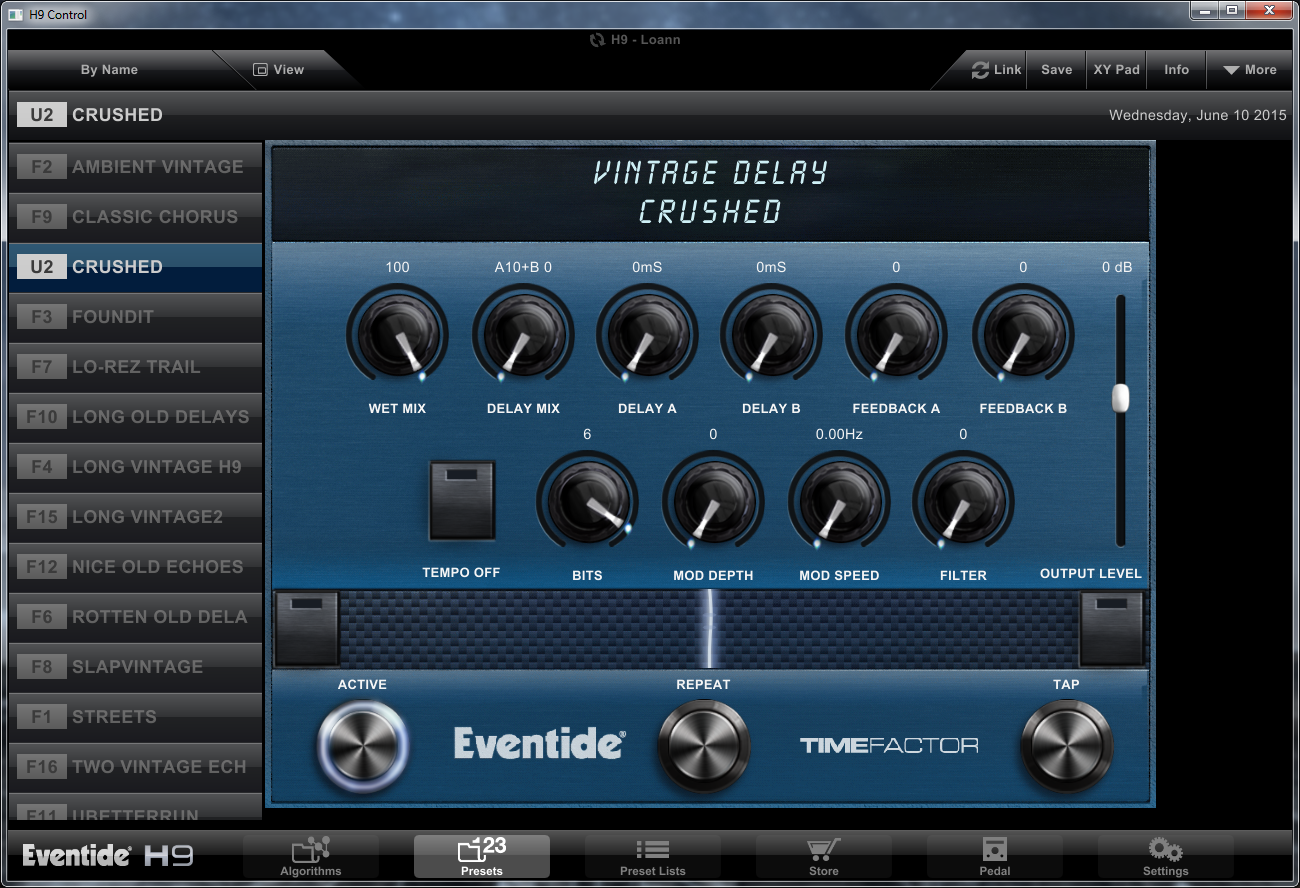
Task: Click the Link sync button
Action: tap(996, 70)
